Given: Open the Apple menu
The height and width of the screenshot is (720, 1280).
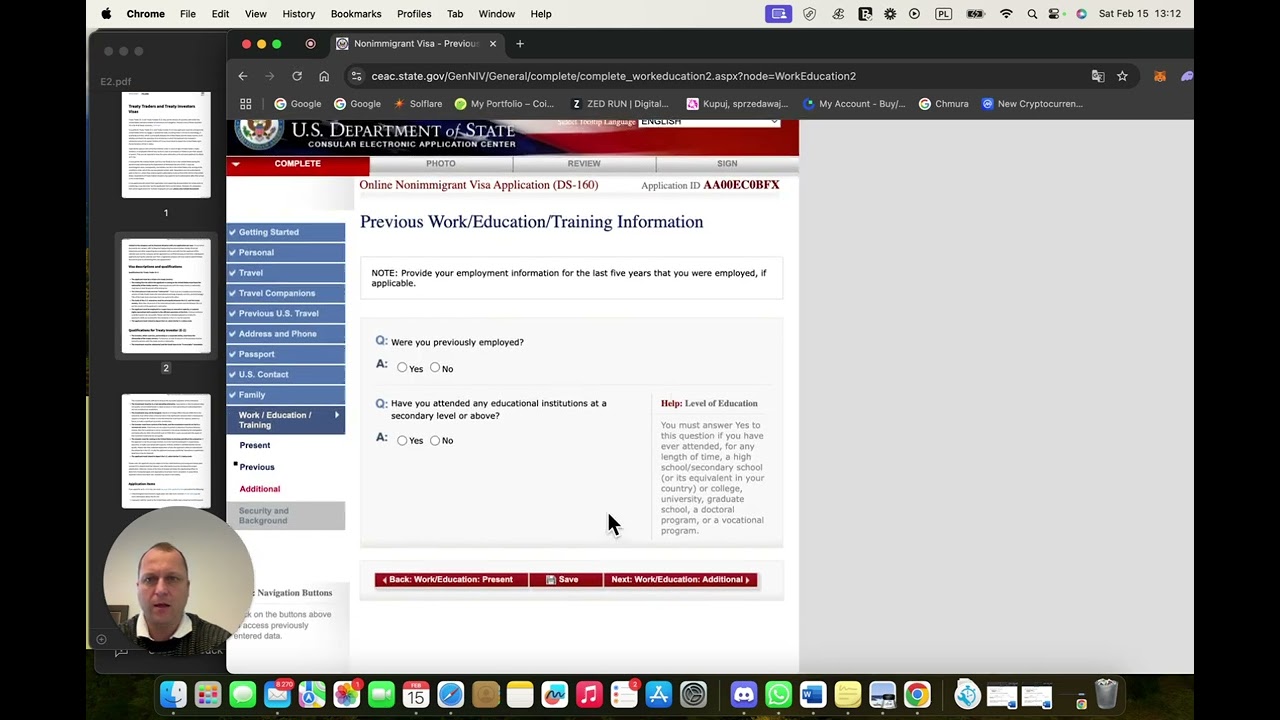Looking at the screenshot, I should pyautogui.click(x=106, y=14).
